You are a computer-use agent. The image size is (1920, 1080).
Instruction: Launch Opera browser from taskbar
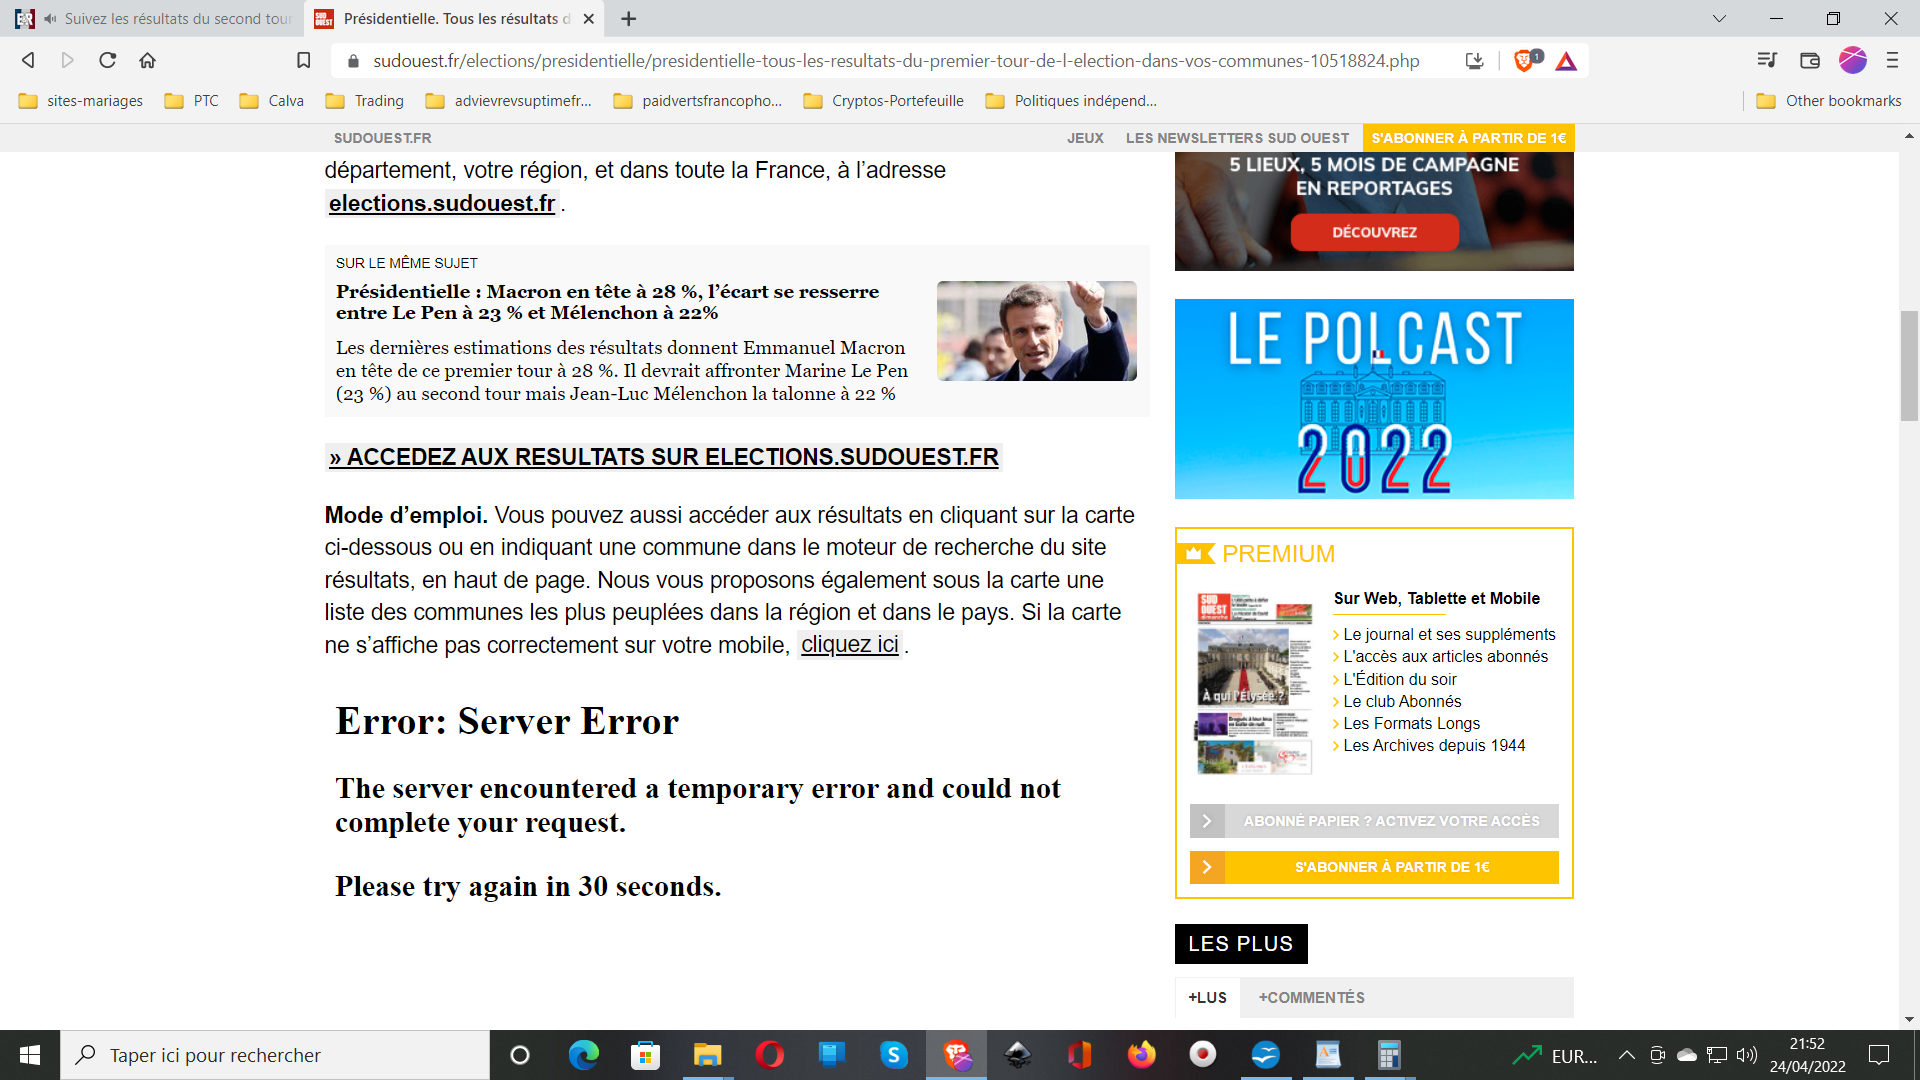click(x=769, y=1055)
